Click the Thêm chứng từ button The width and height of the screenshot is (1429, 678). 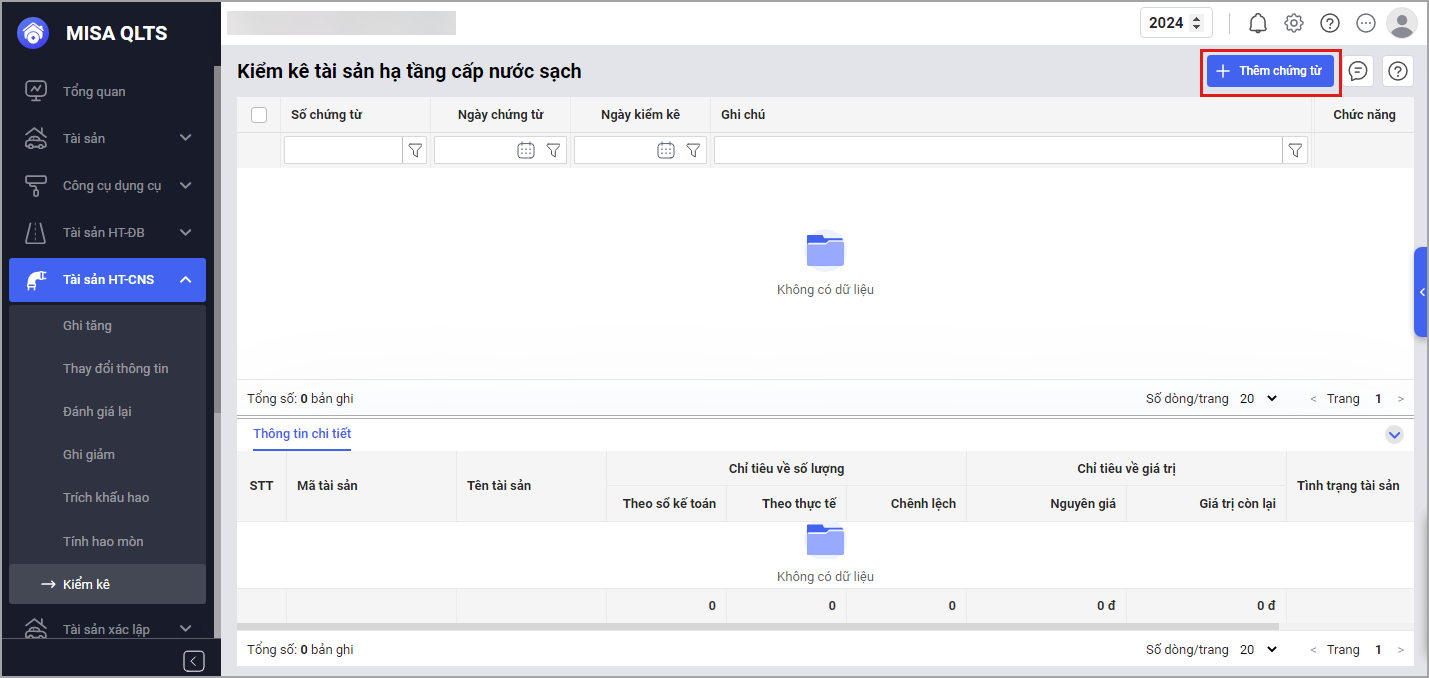coord(1270,71)
